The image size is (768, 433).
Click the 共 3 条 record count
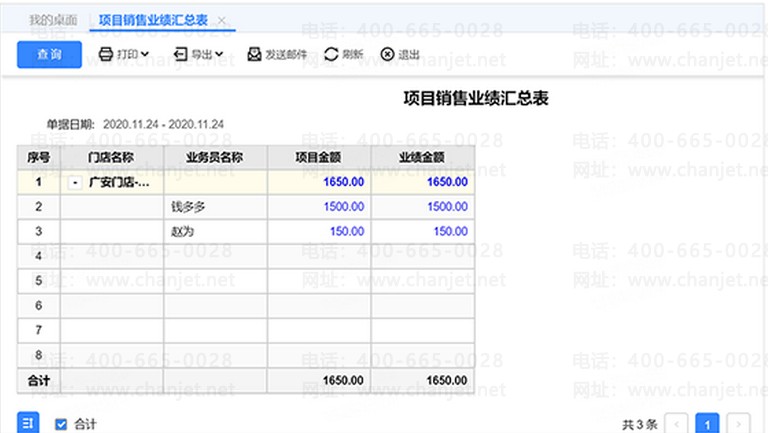point(639,424)
